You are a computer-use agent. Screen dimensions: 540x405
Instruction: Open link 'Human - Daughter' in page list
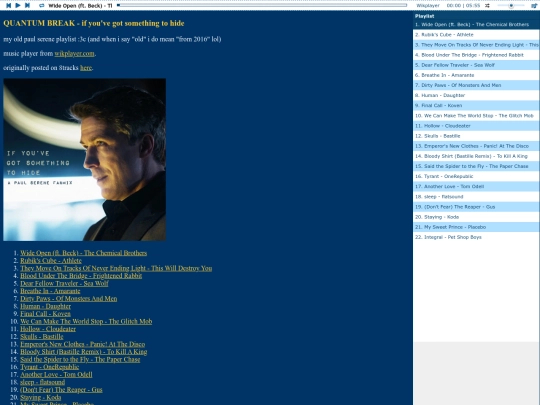45,306
